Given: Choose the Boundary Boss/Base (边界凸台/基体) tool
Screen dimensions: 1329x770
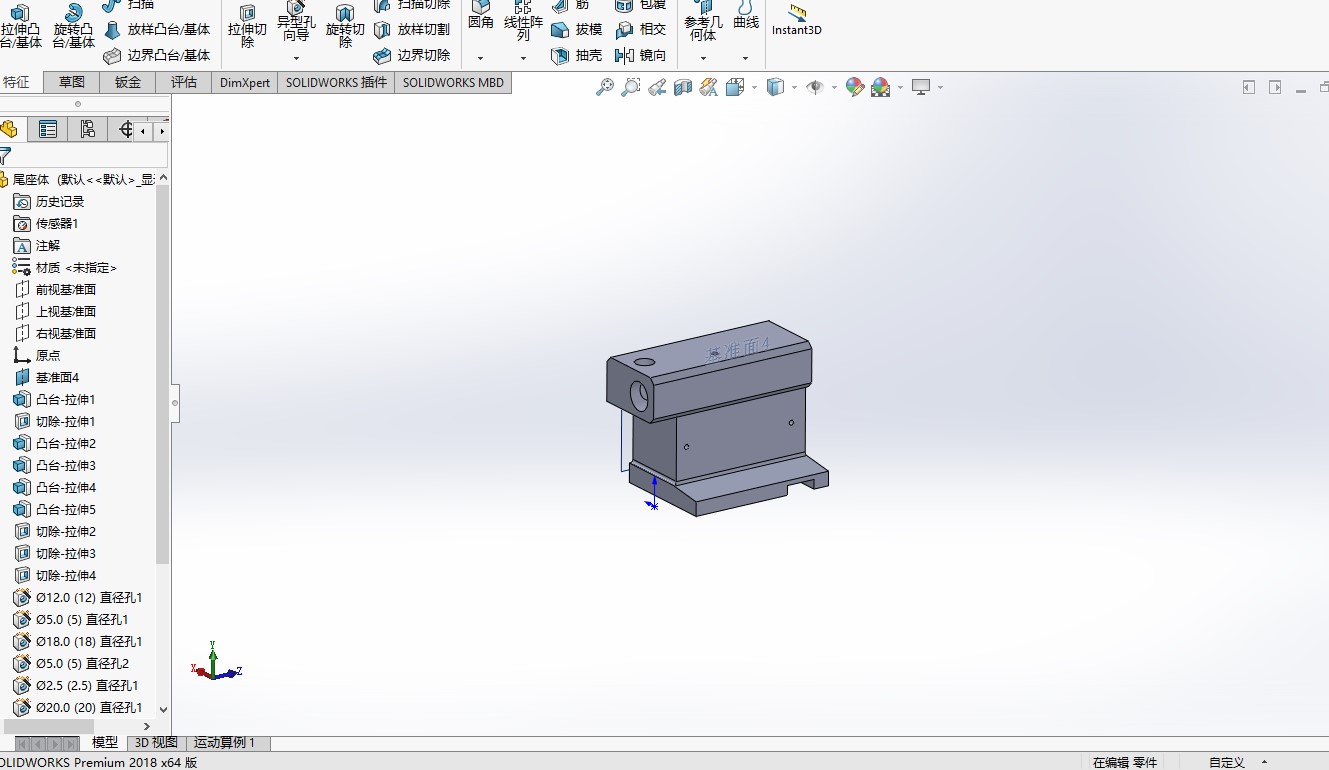Looking at the screenshot, I should pyautogui.click(x=157, y=56).
